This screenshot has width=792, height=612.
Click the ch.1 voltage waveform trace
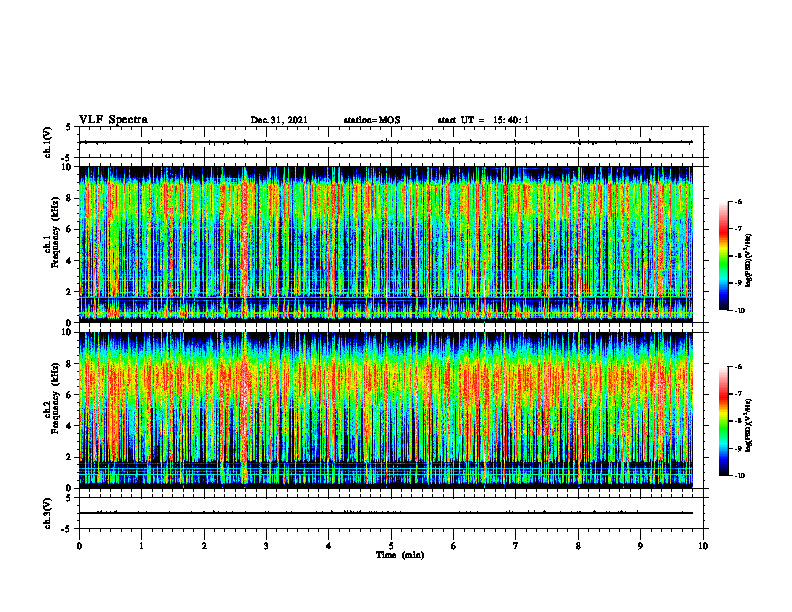click(x=386, y=142)
